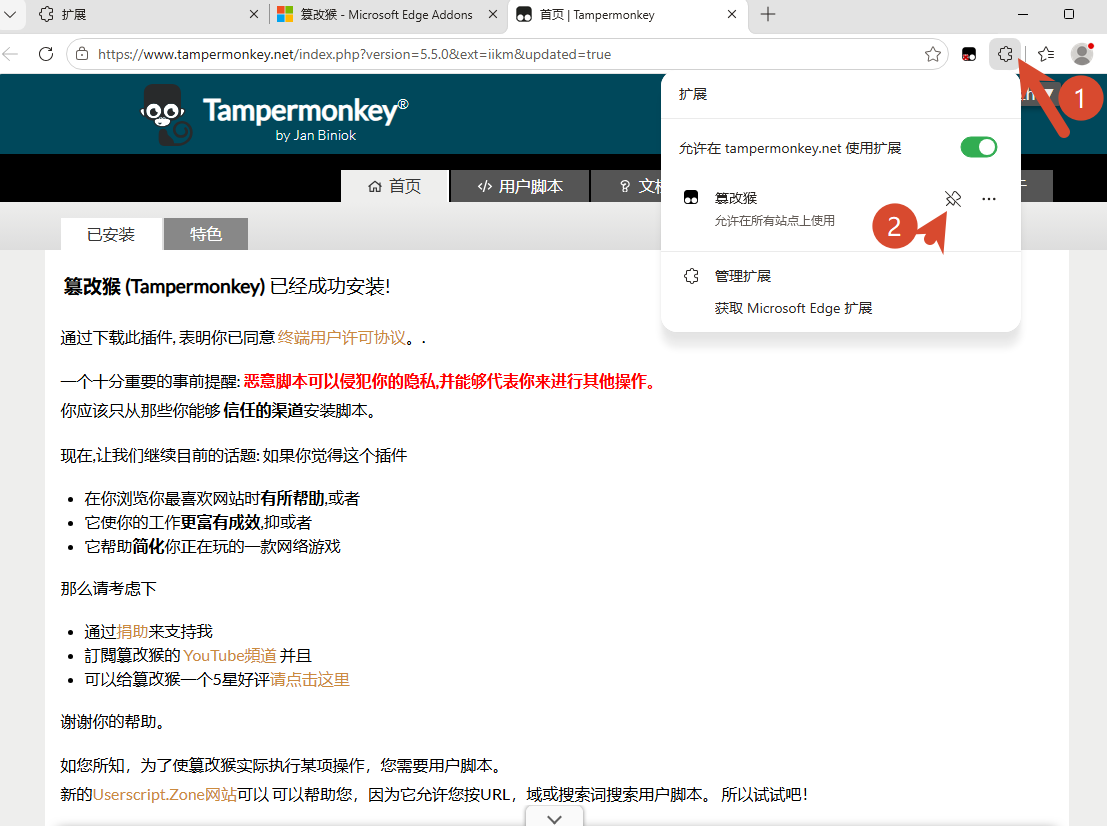This screenshot has height=826, width=1107.
Task: Open the 用户脚本 navigation tab
Action: click(x=520, y=186)
